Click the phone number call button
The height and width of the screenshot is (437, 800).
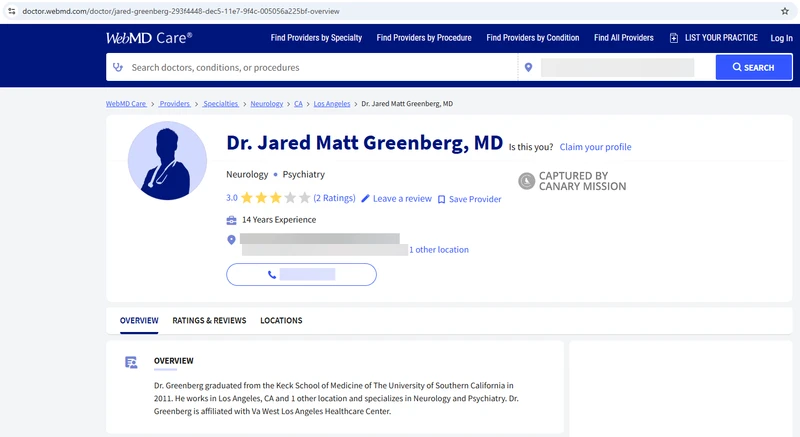302,274
